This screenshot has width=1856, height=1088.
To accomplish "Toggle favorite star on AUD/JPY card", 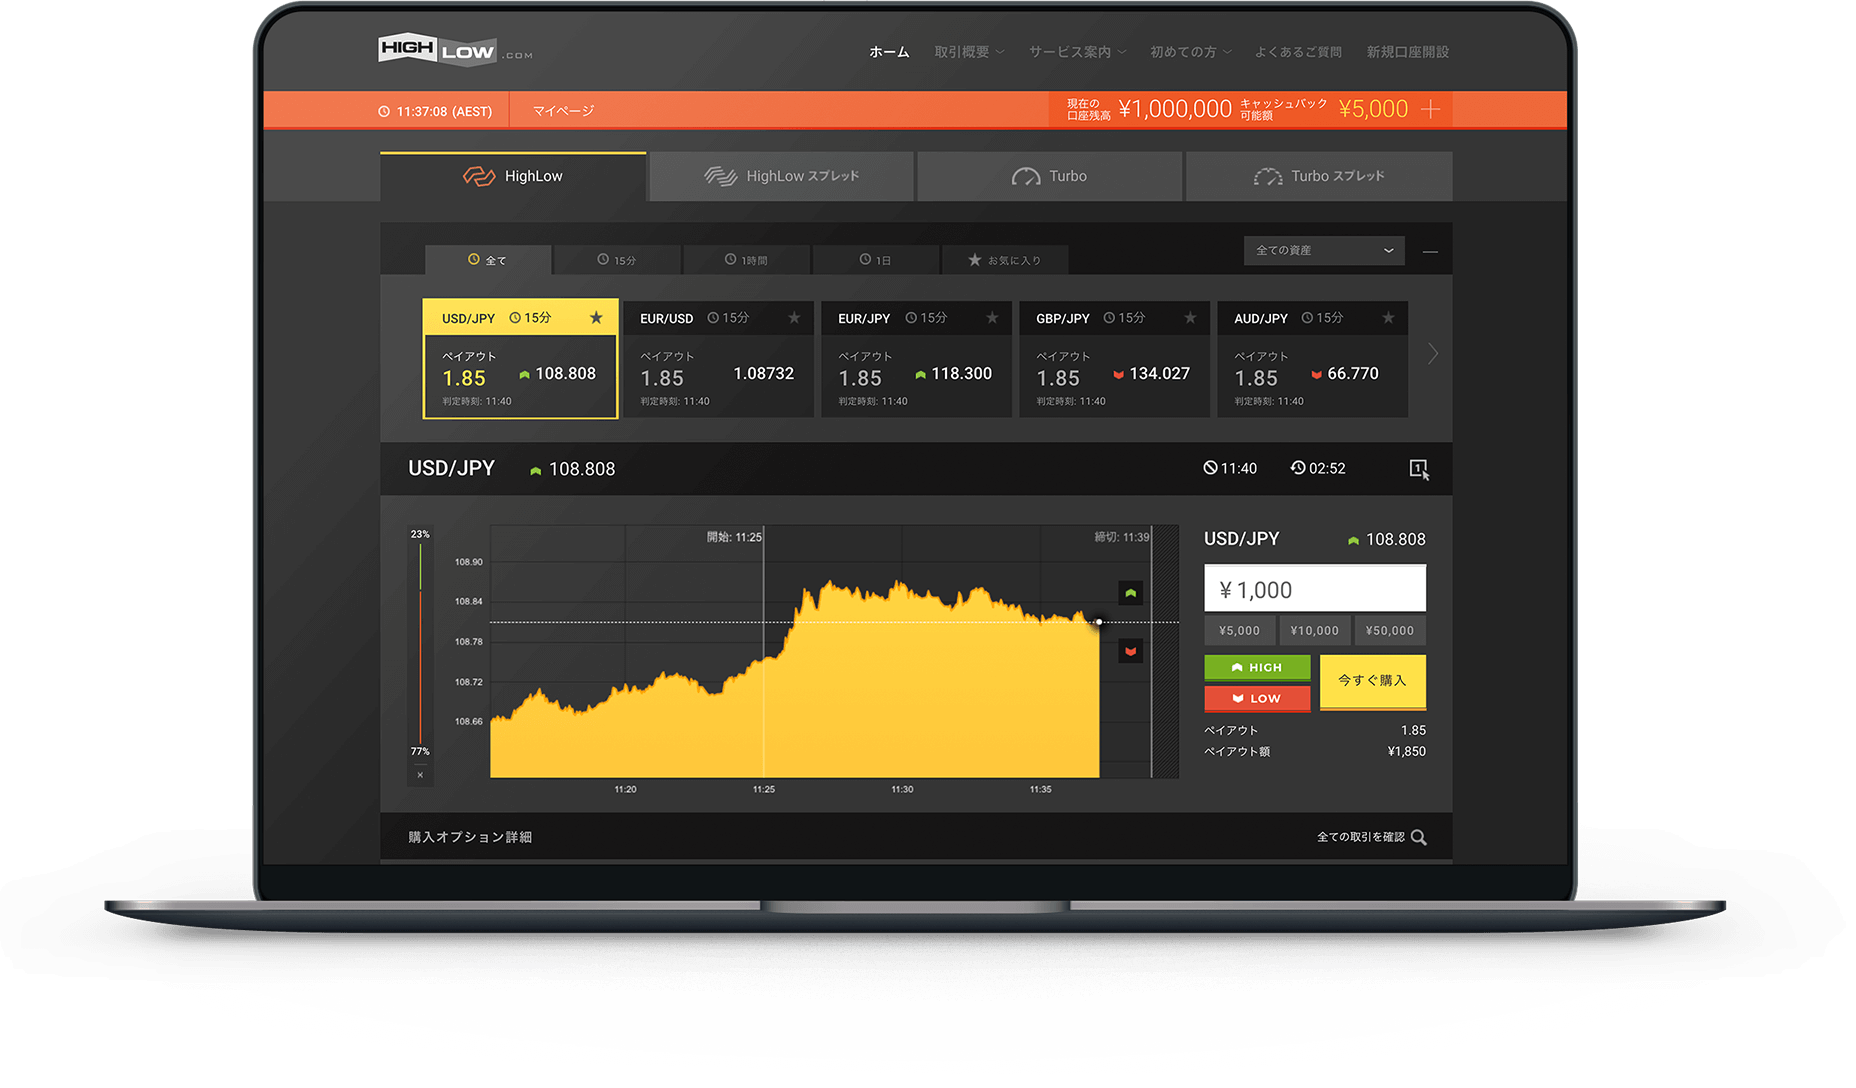I will coord(1388,318).
